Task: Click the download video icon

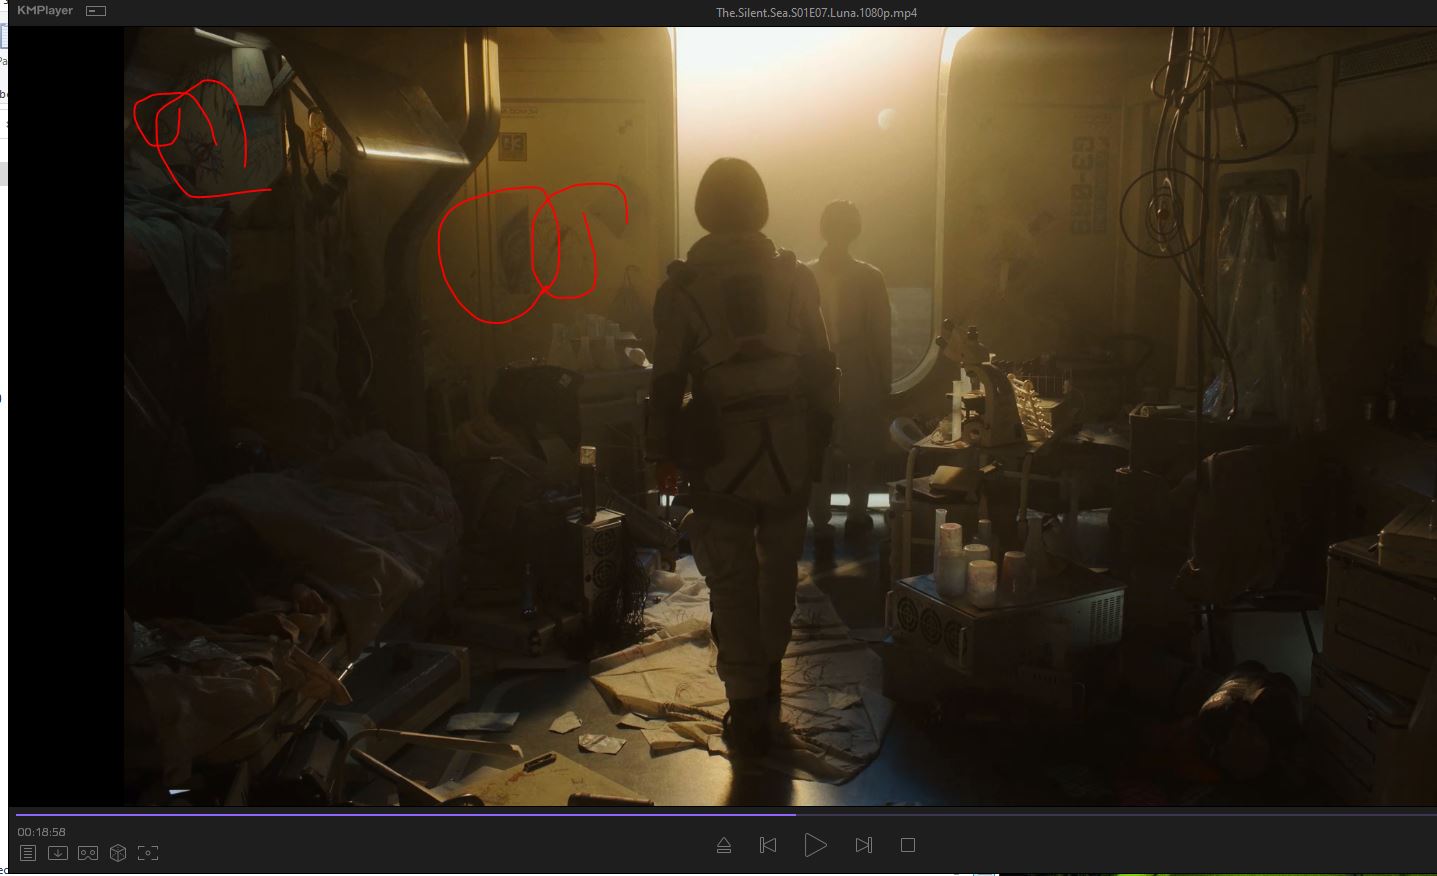Action: [x=58, y=853]
